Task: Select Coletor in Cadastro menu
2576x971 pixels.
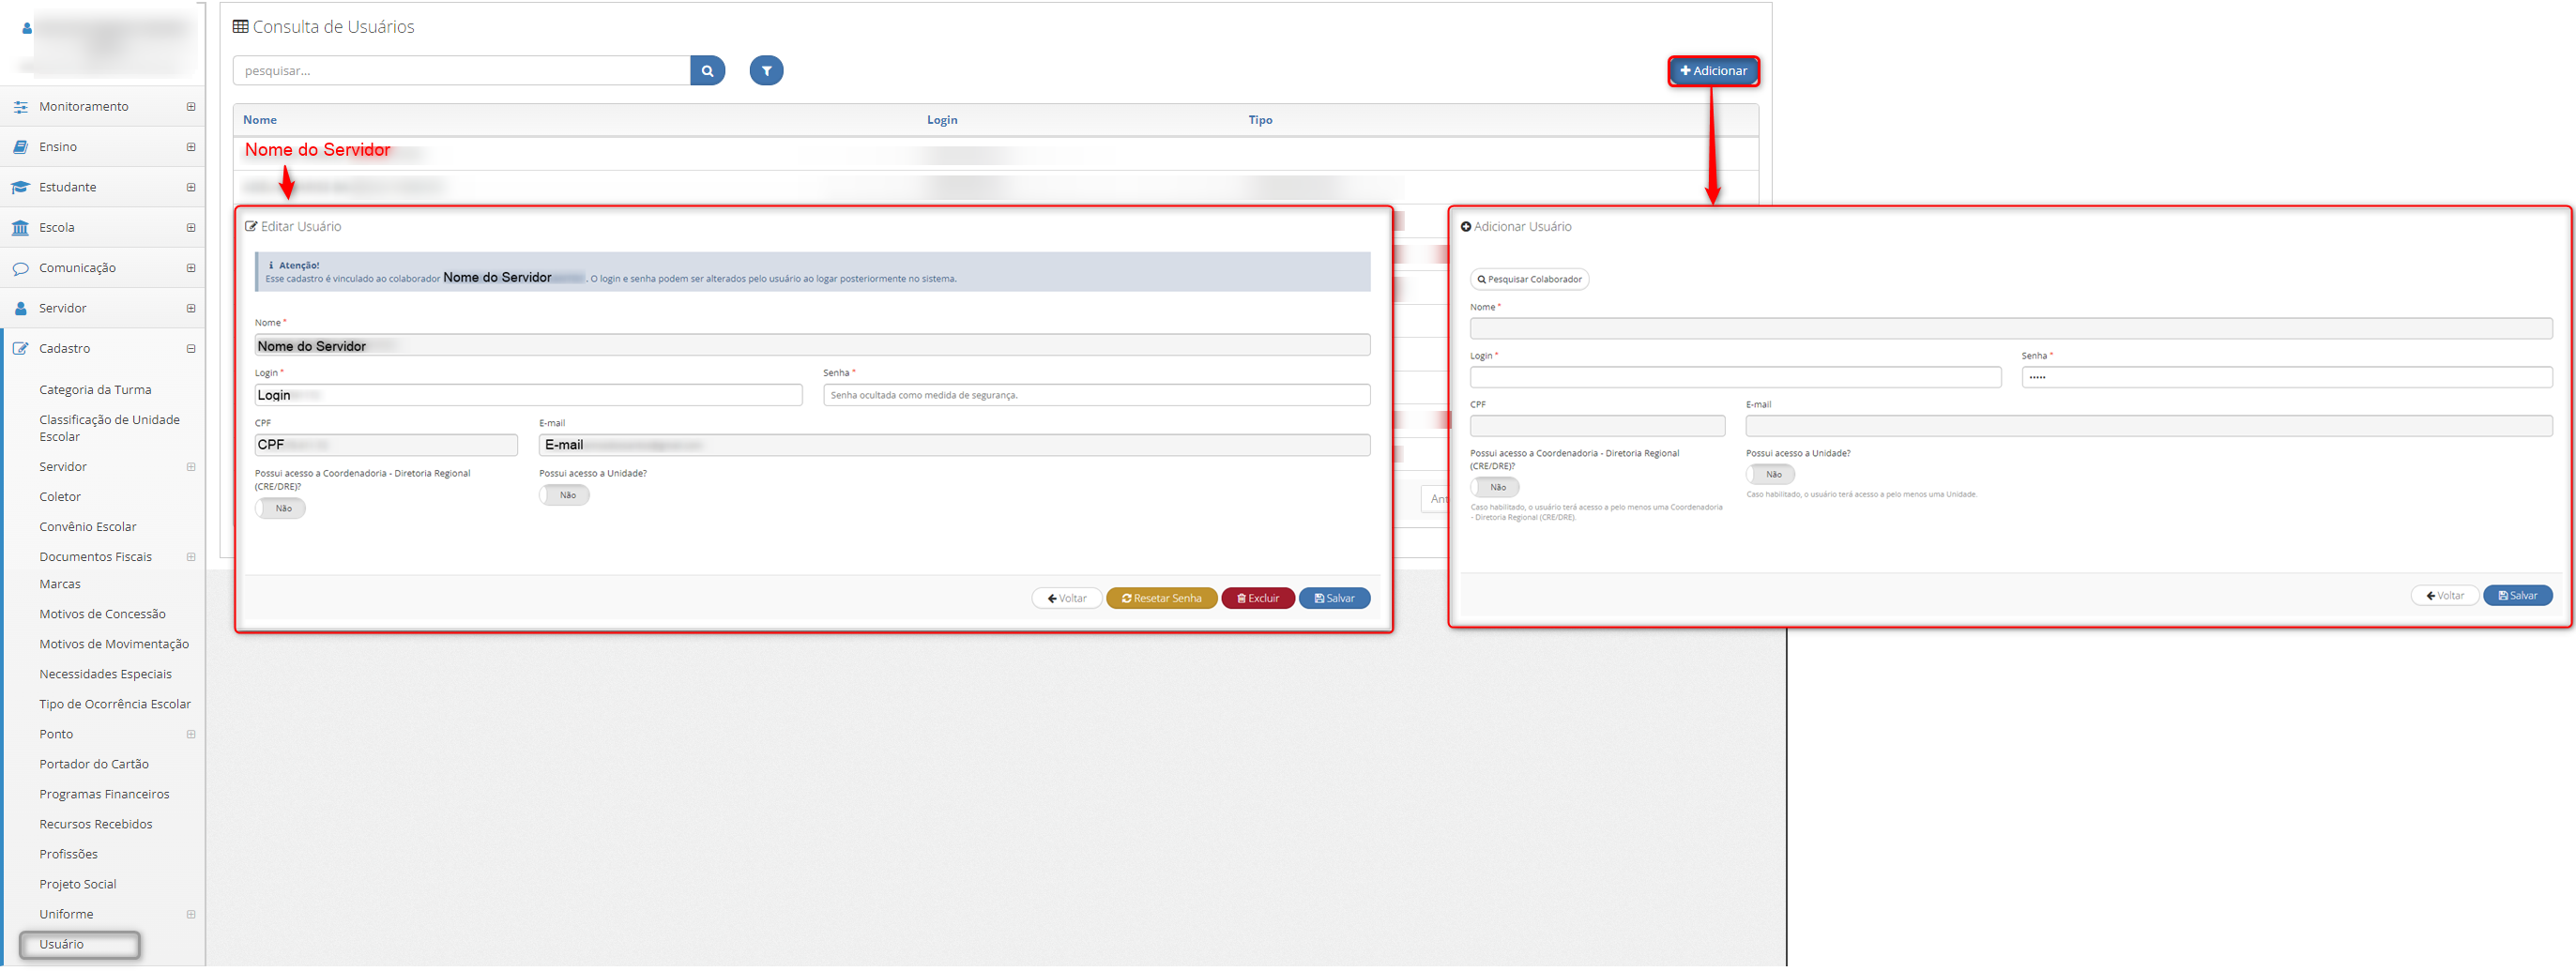Action: click(60, 497)
